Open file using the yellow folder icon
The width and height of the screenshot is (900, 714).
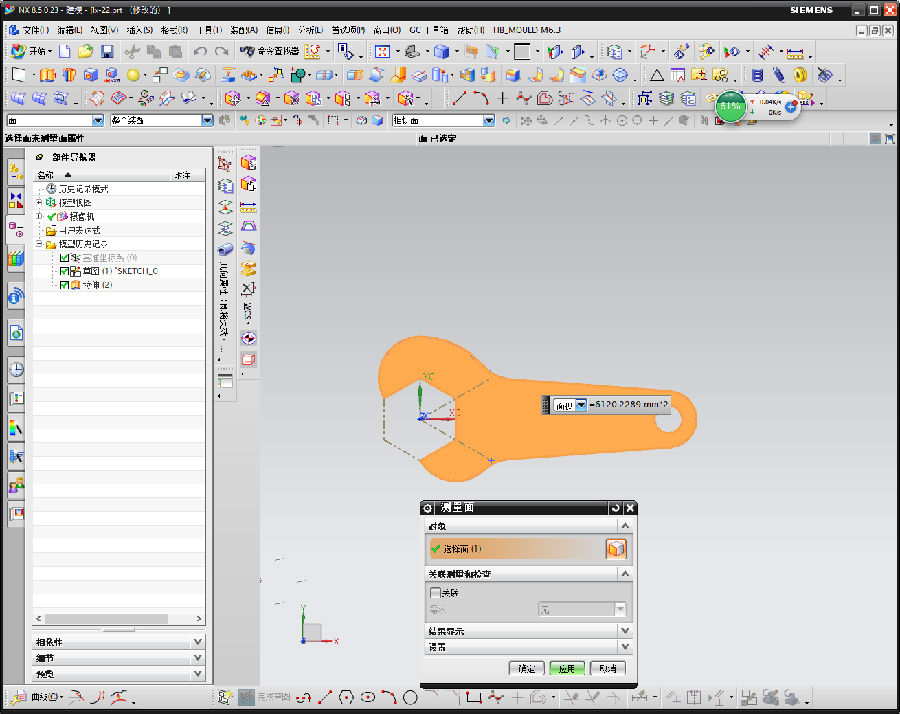tap(85, 51)
